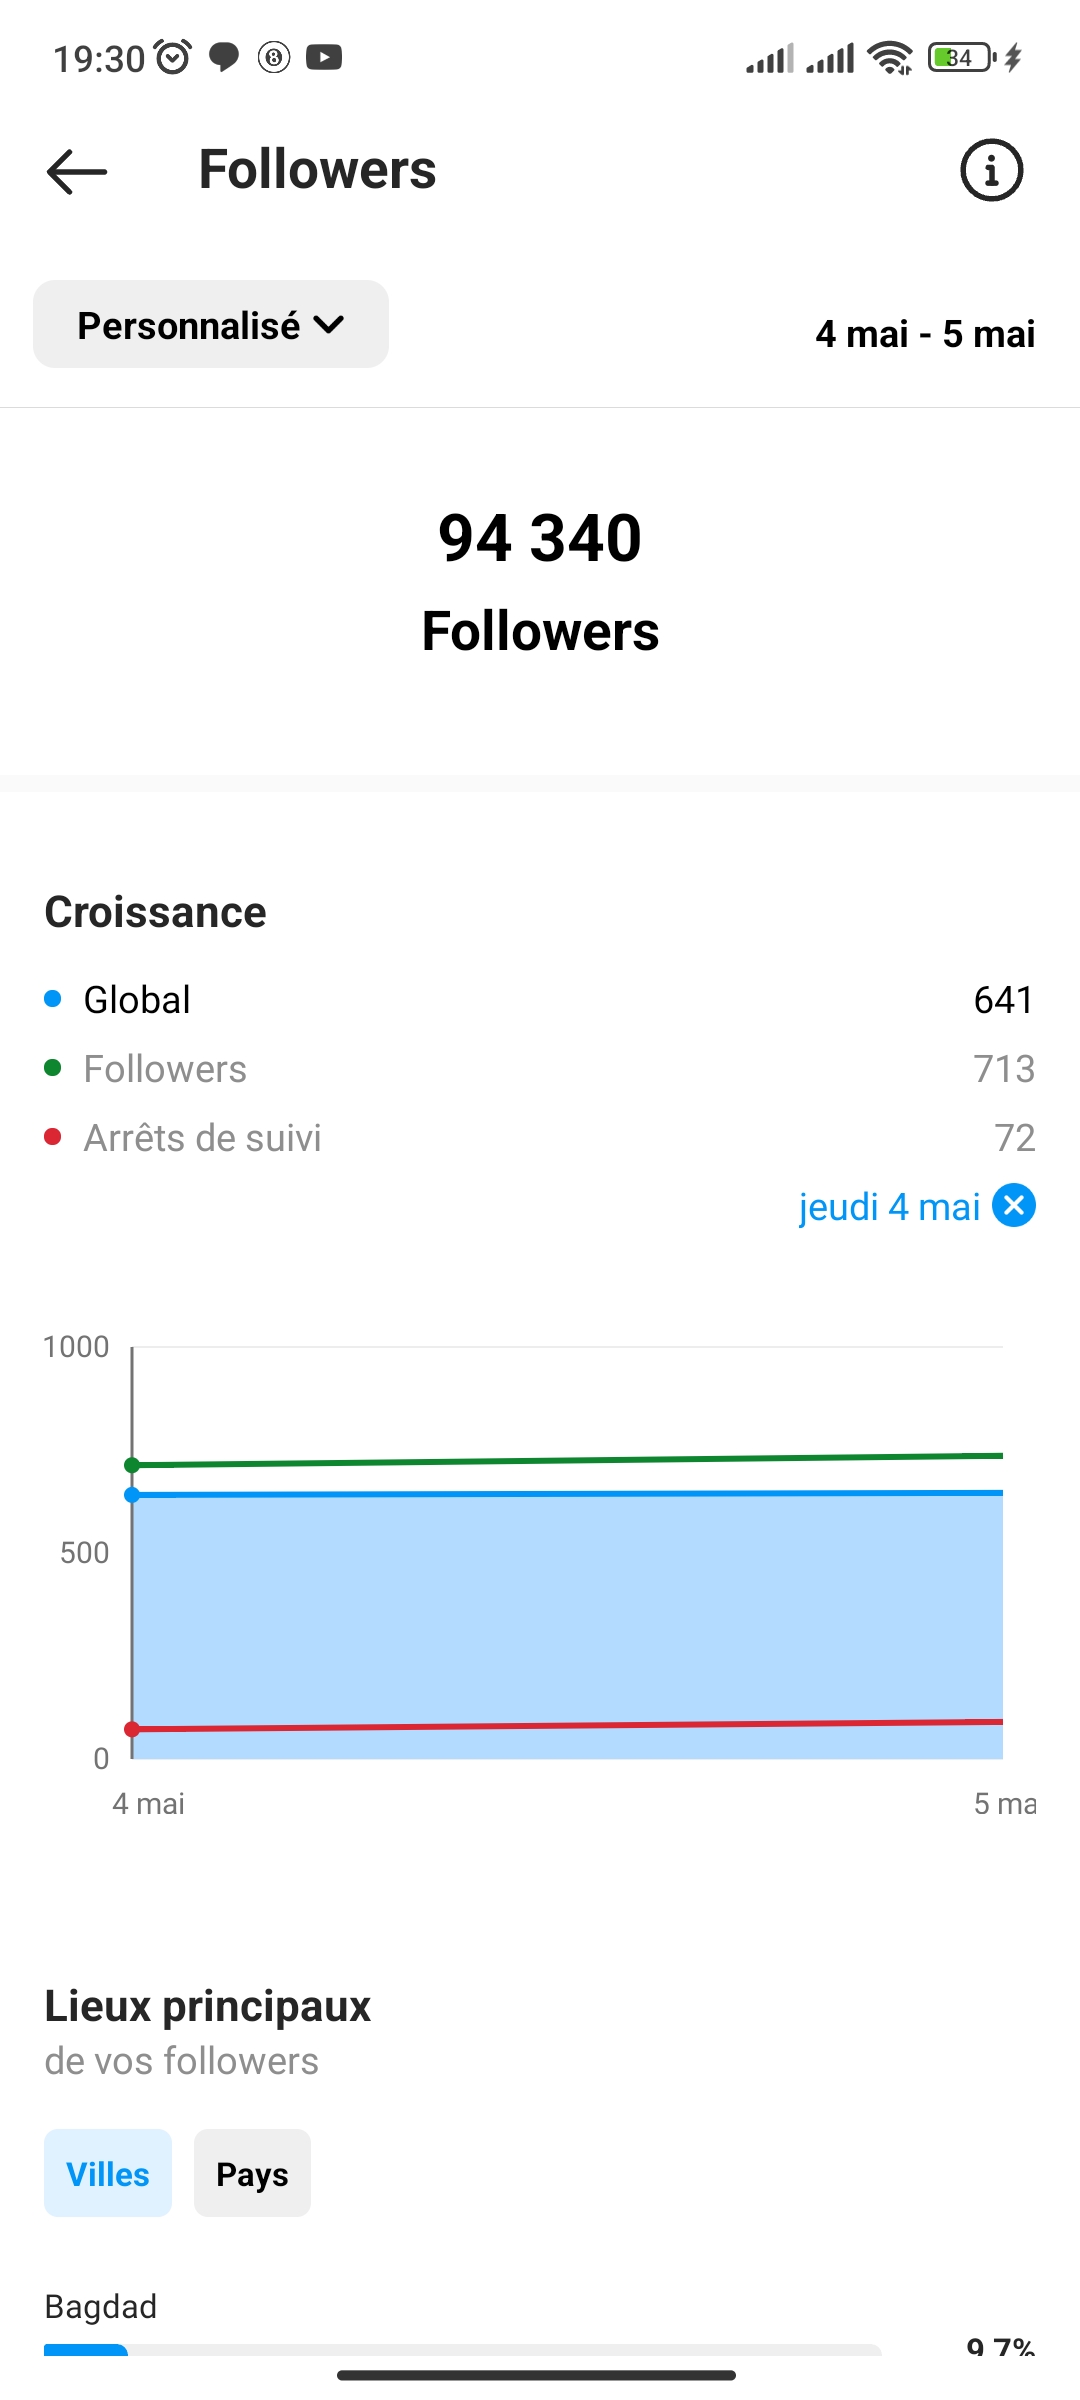Viewport: 1080px width, 2400px height.
Task: Tap the 4 mai - 5 mai date range
Action: pyautogui.click(x=925, y=334)
